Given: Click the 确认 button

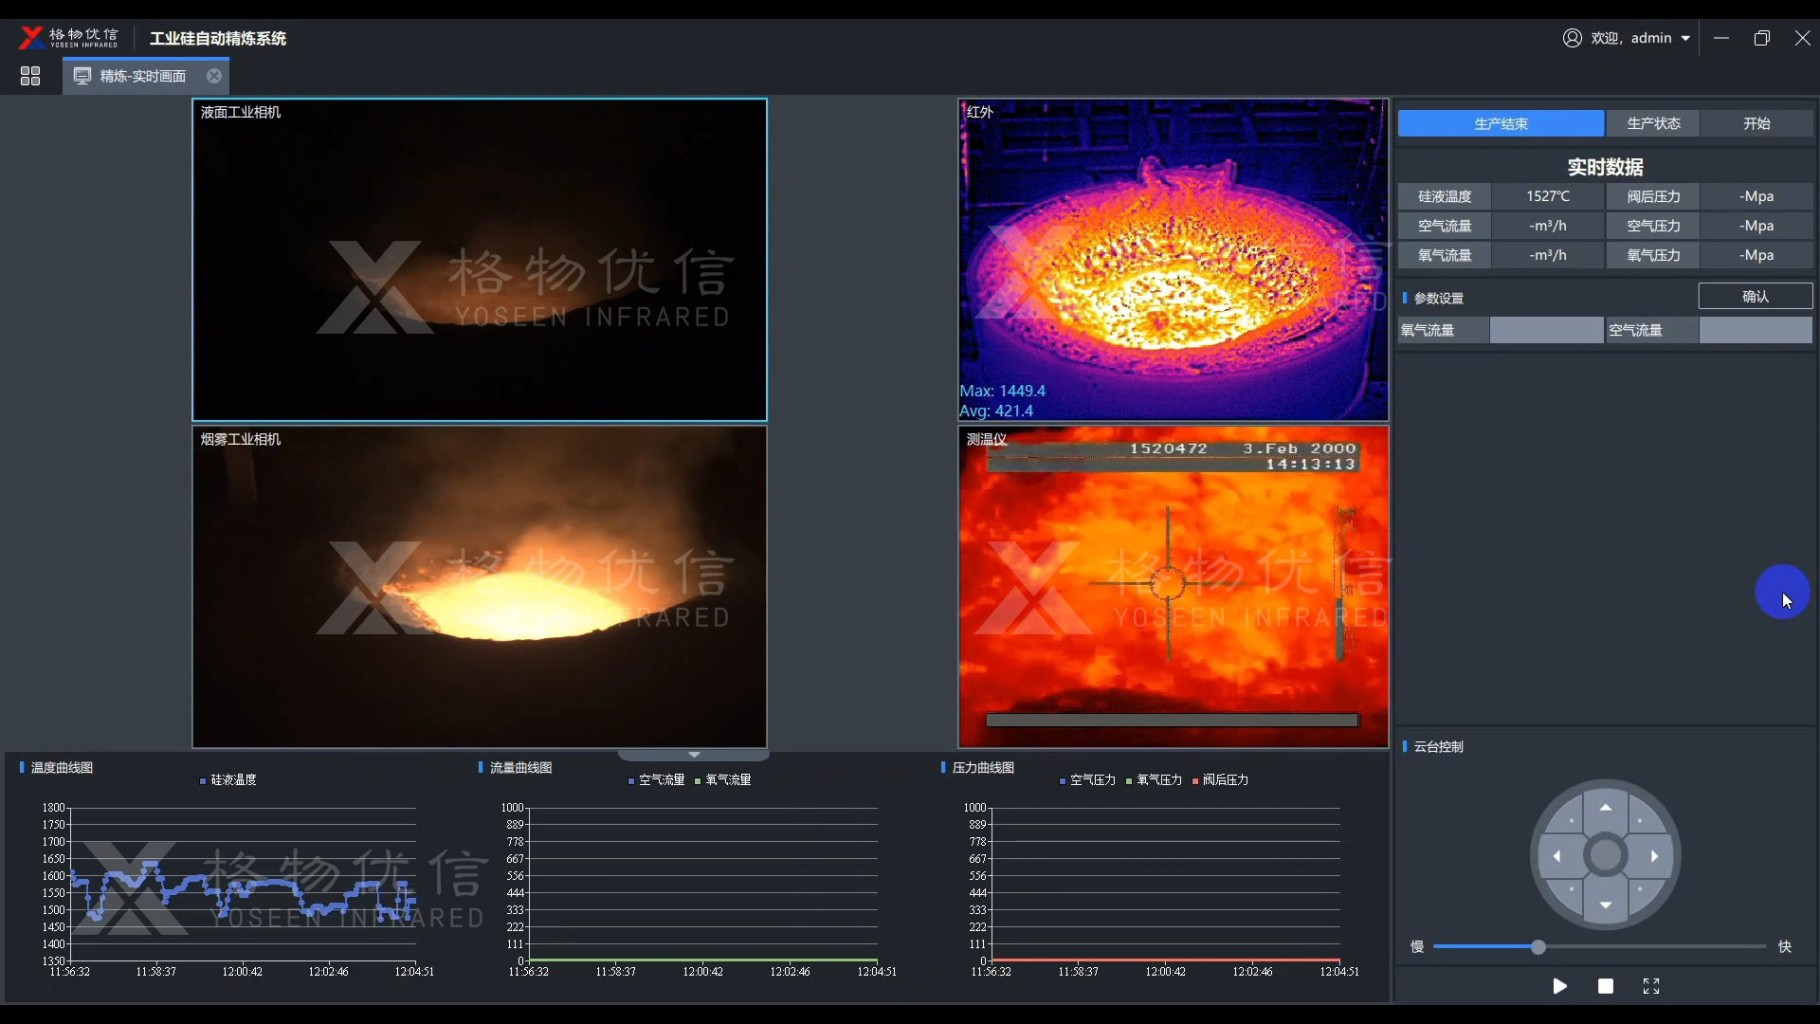Looking at the screenshot, I should [x=1755, y=296].
